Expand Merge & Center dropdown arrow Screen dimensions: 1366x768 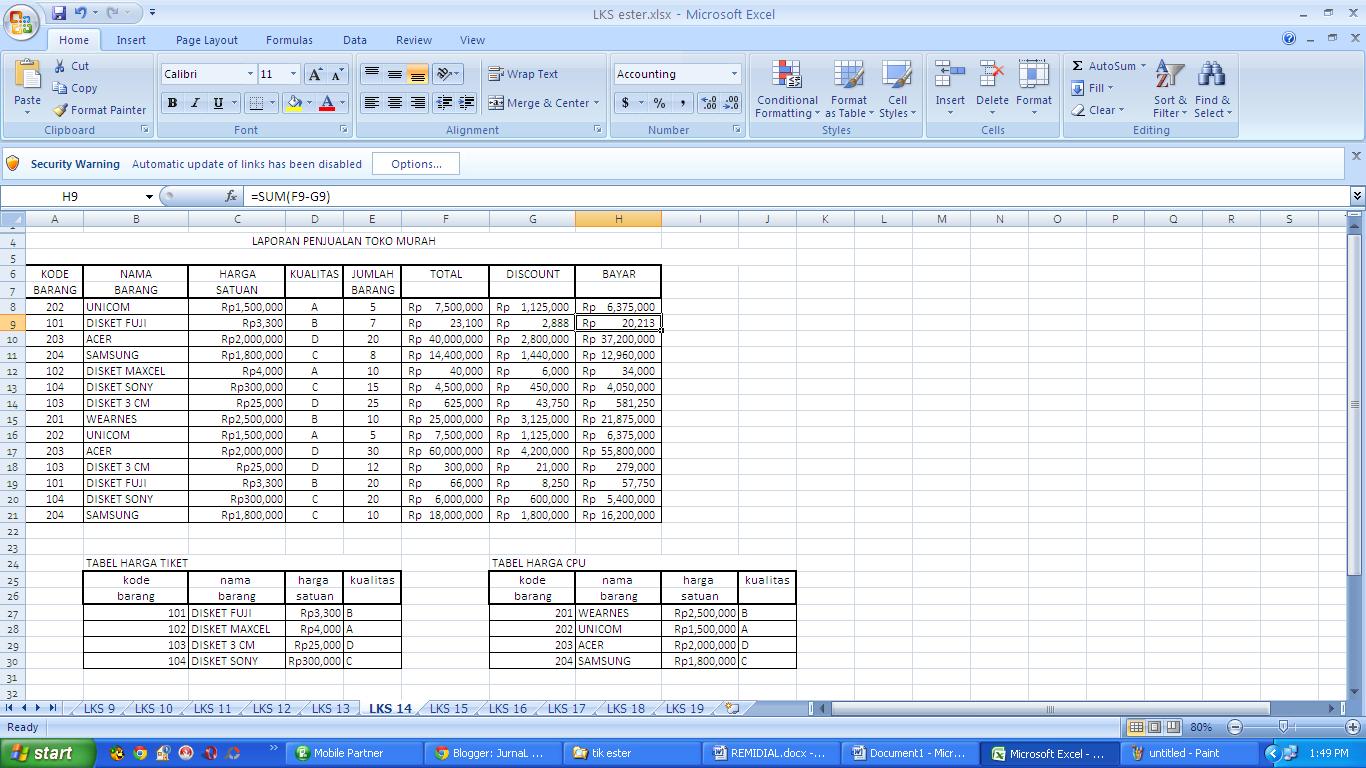[596, 103]
